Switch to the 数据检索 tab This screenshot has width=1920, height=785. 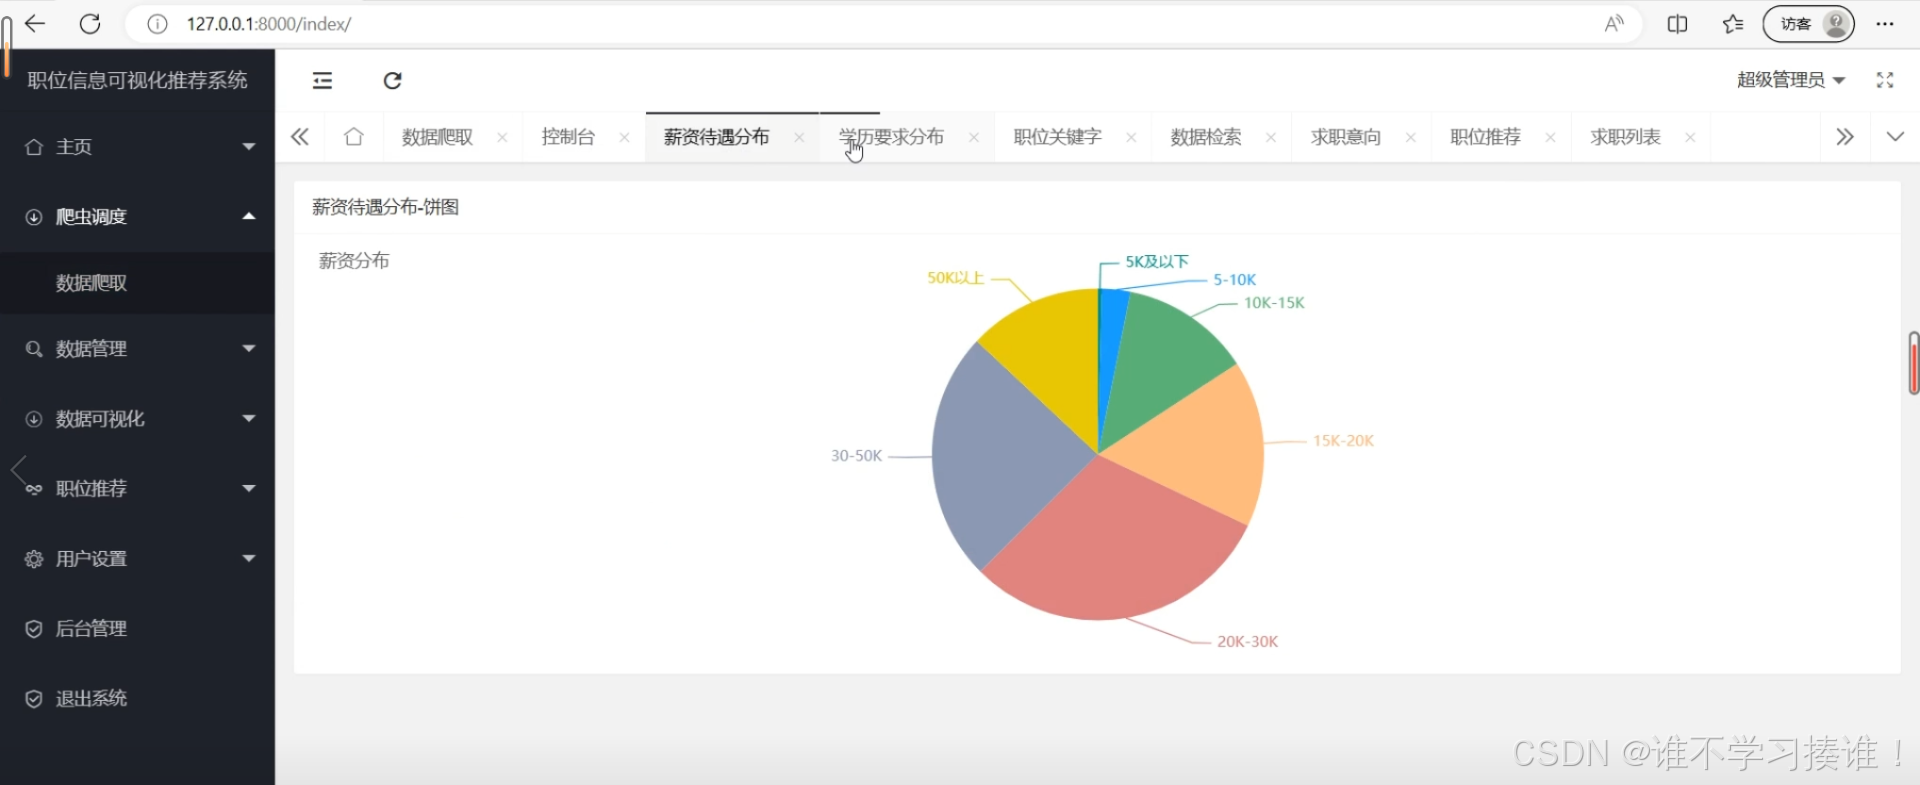[x=1206, y=137]
